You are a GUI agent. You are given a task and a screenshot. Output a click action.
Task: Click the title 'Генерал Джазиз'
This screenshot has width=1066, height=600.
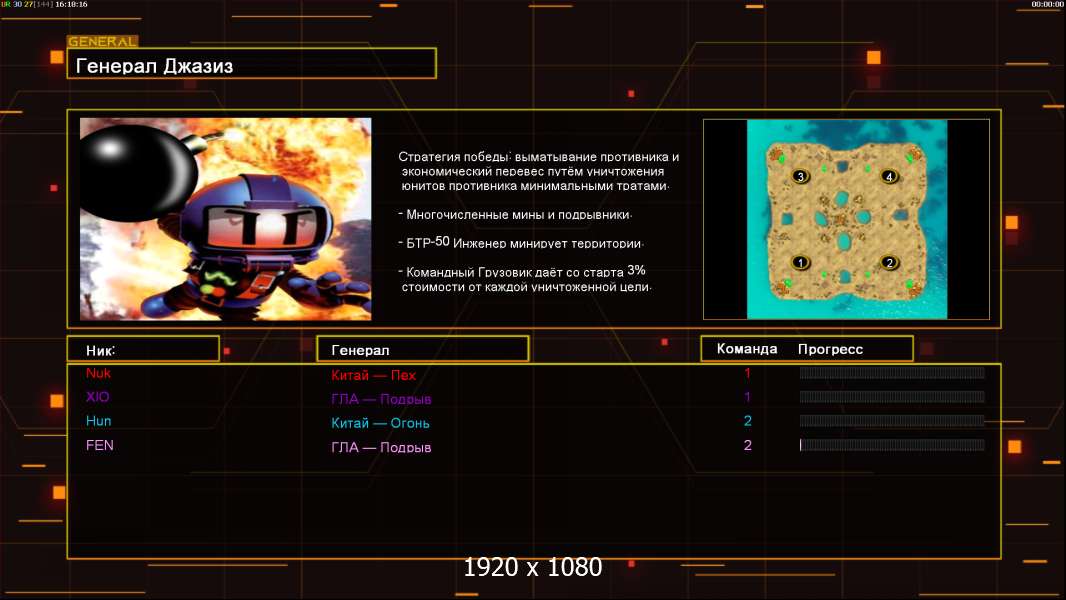[154, 66]
